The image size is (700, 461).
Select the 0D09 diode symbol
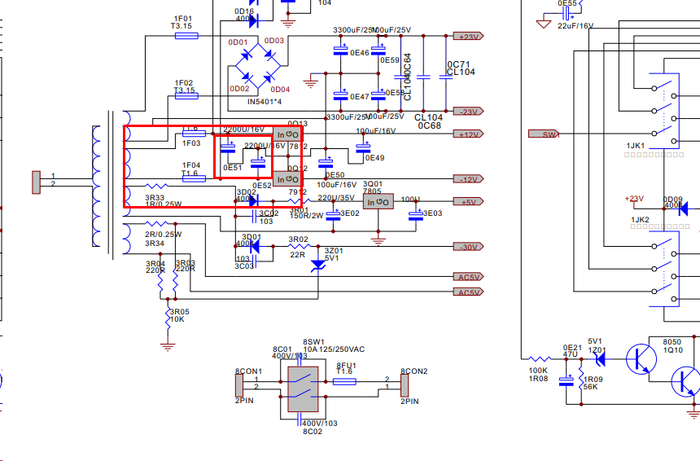[683, 208]
